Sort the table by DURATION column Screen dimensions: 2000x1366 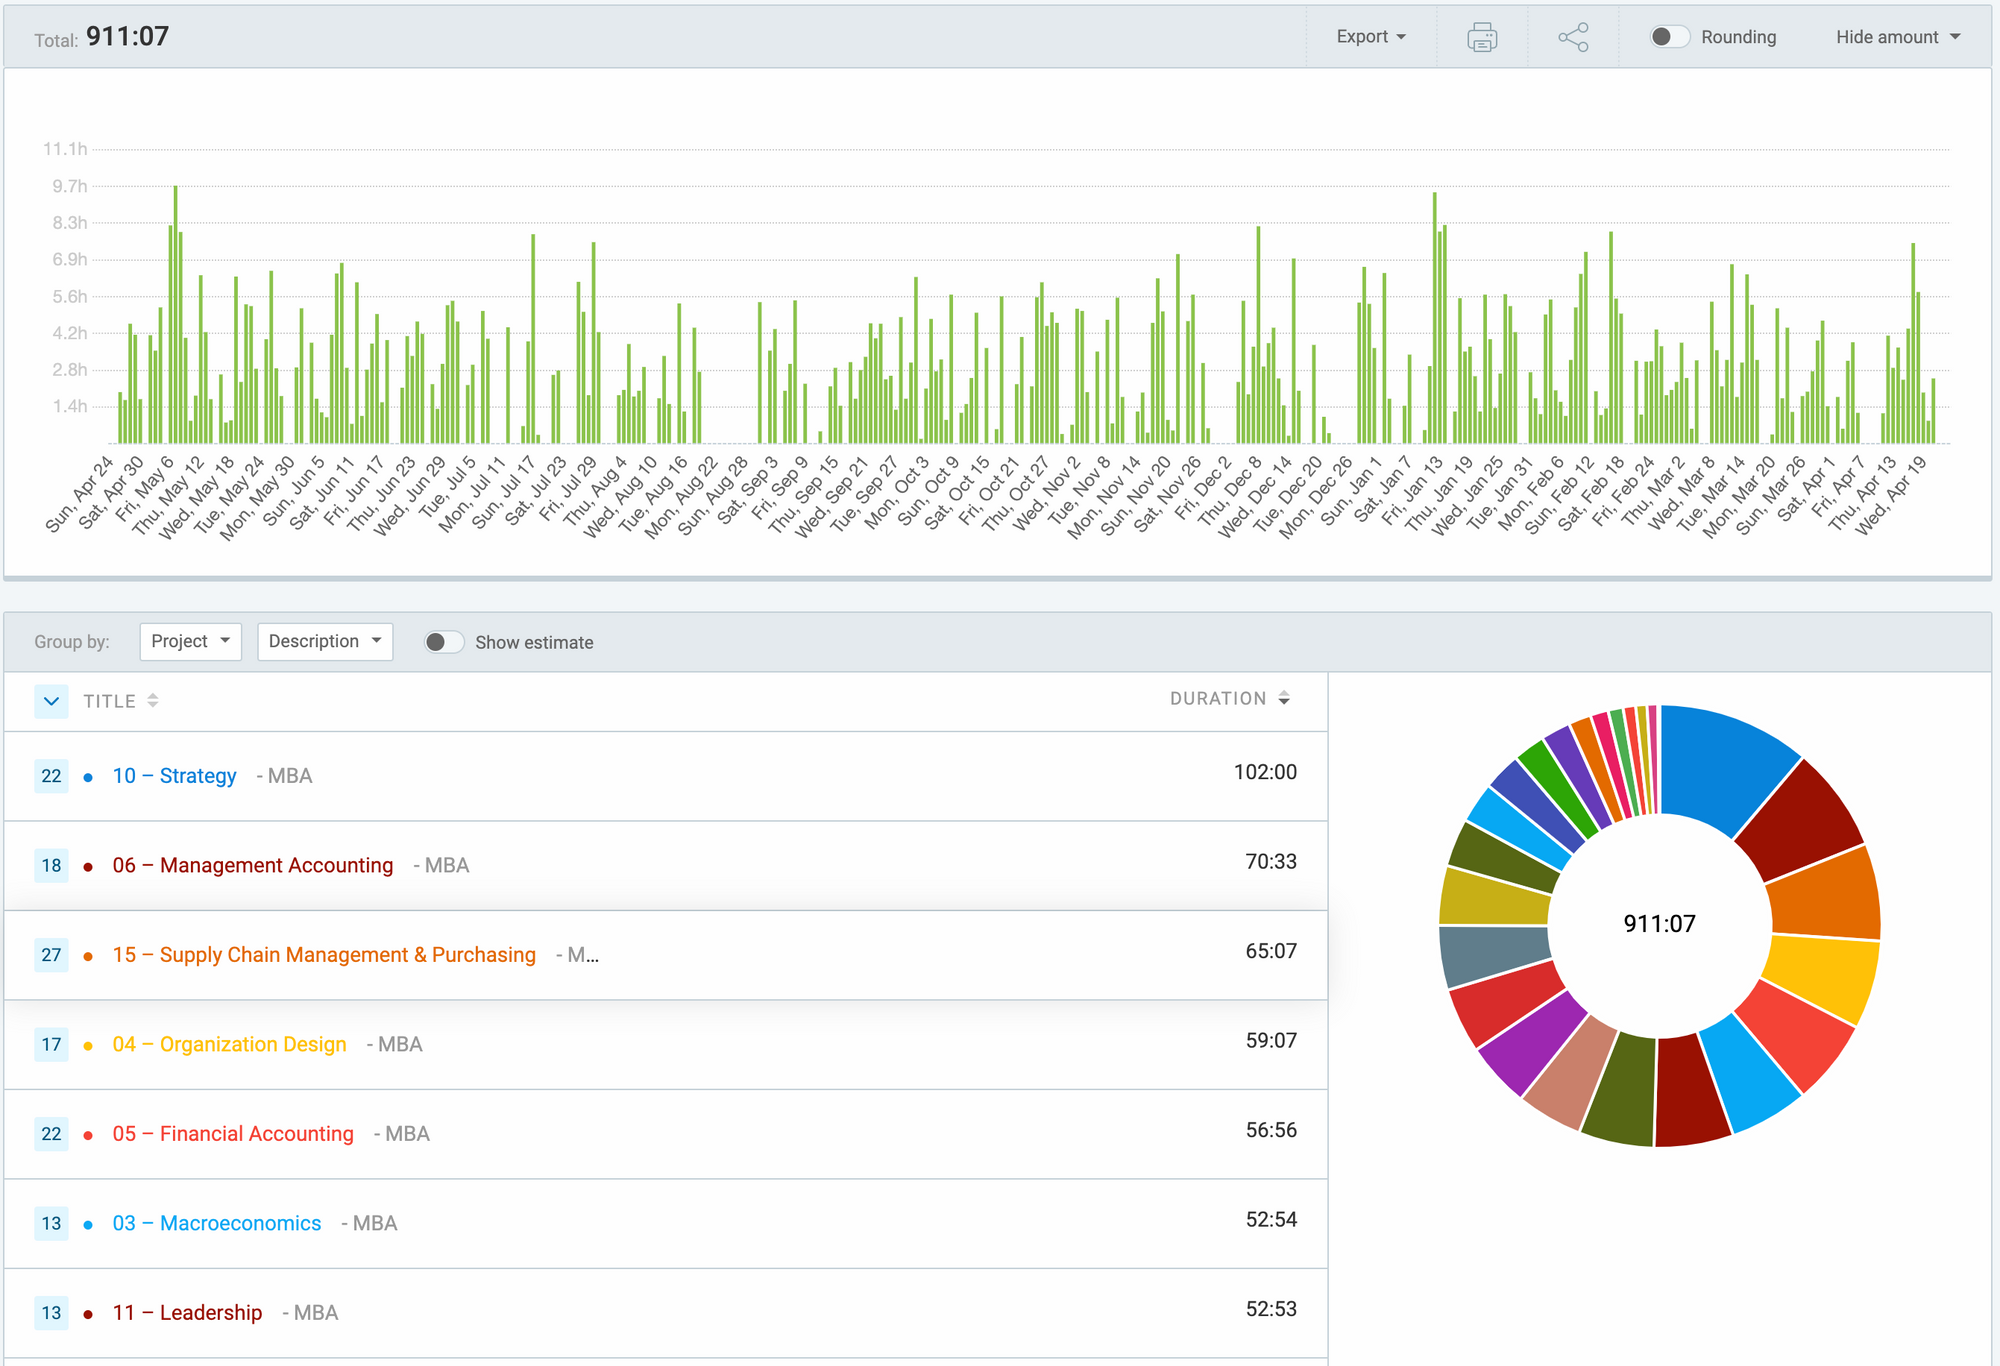pyautogui.click(x=1230, y=699)
